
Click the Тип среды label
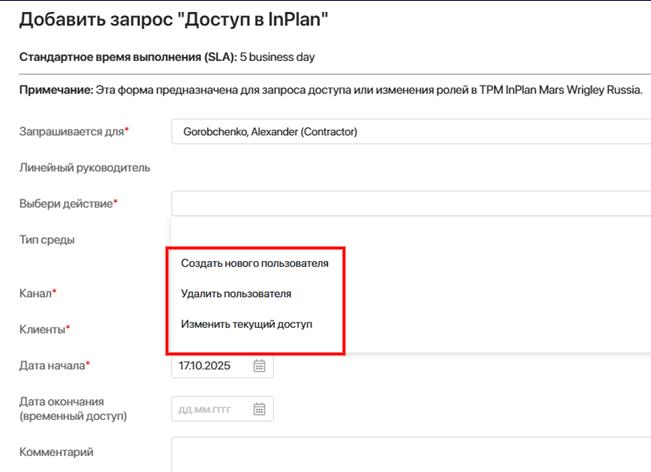click(x=47, y=239)
